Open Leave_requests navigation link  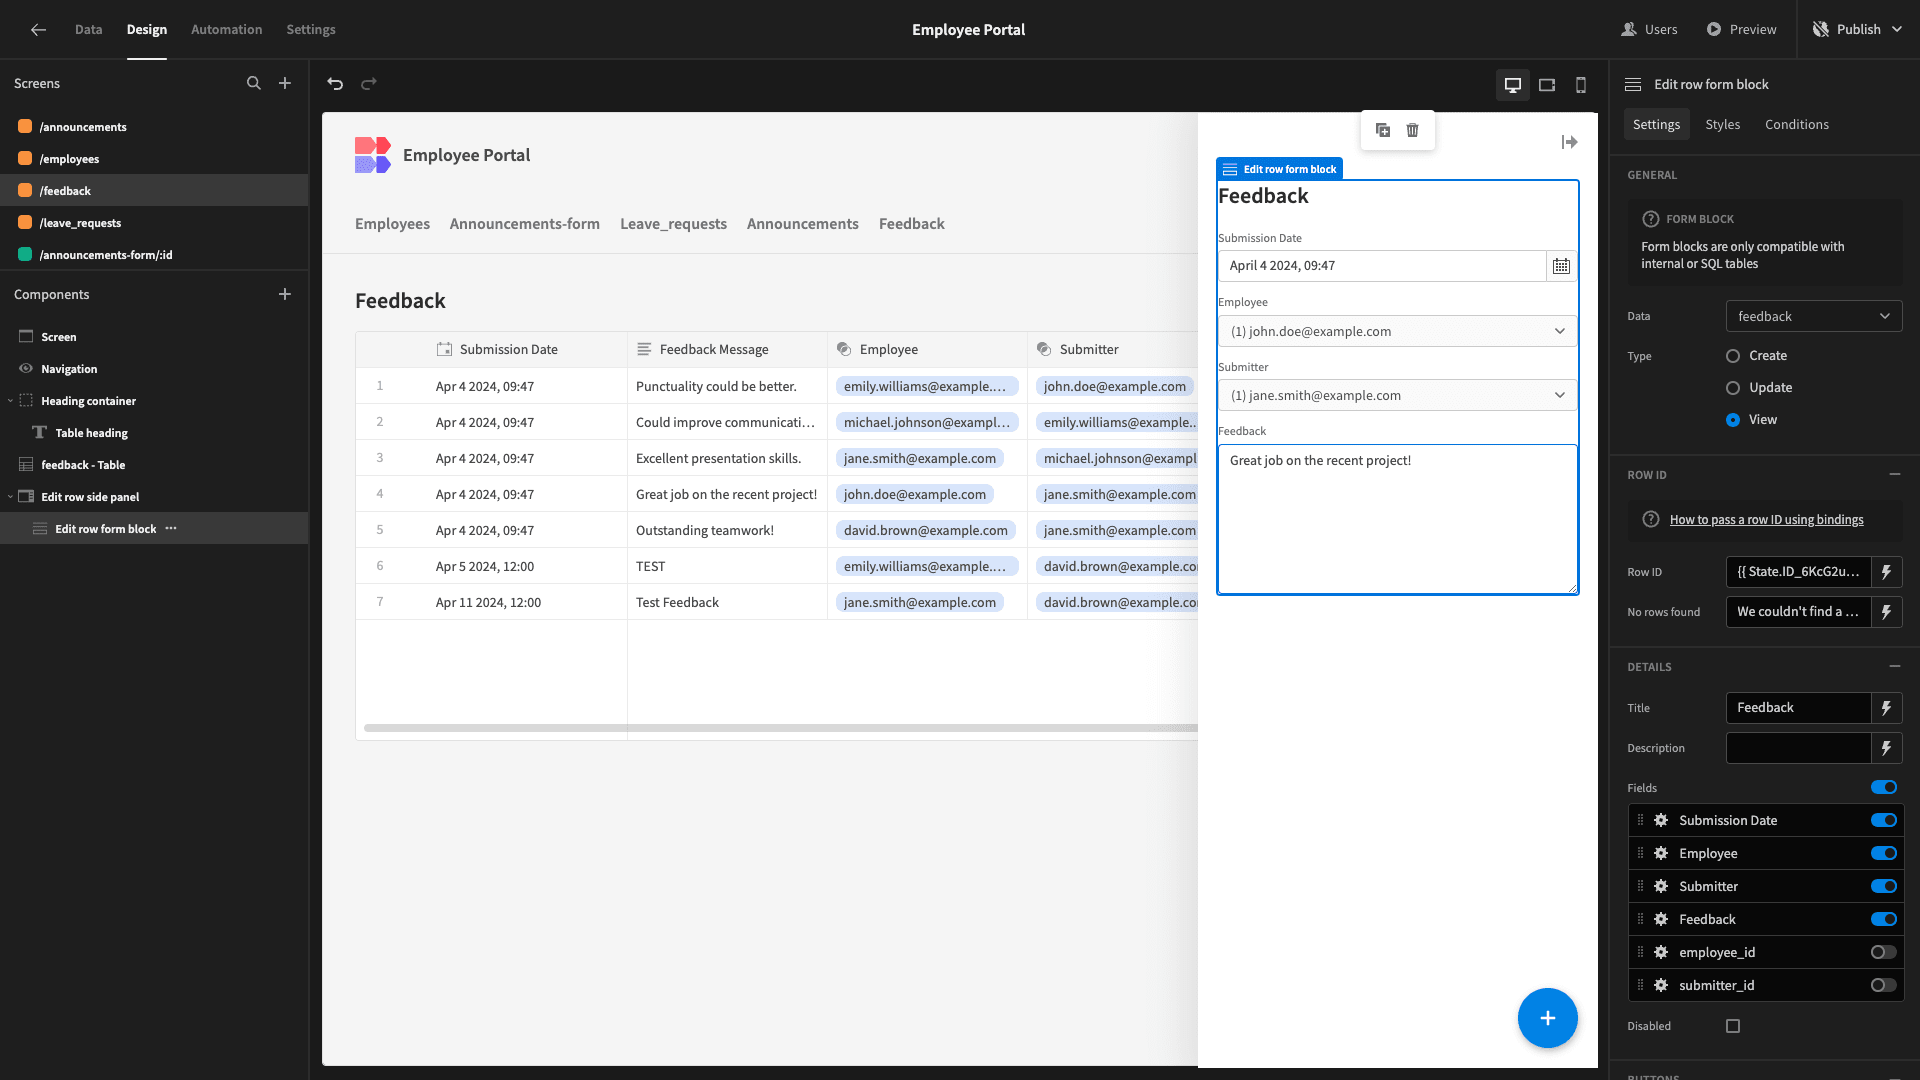pyautogui.click(x=673, y=224)
